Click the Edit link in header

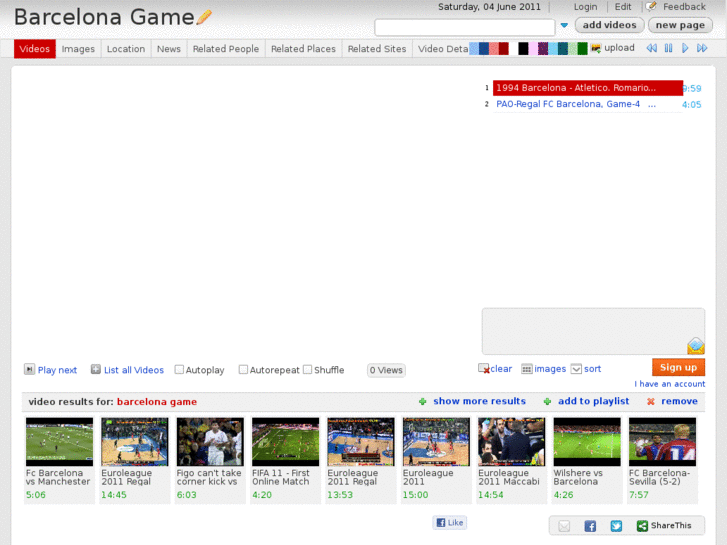pos(623,7)
